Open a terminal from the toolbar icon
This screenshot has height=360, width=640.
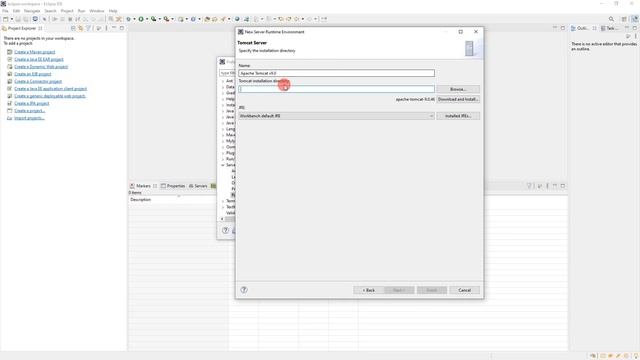tap(35, 19)
